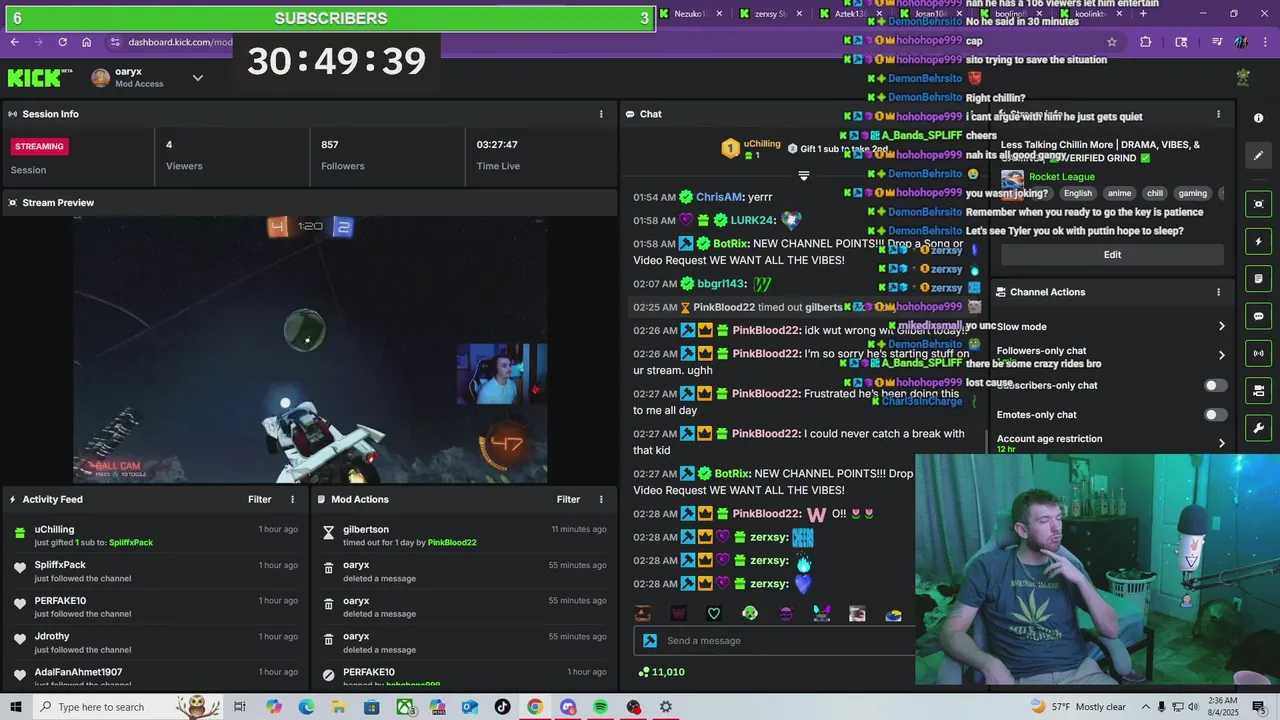Open the Stream info three-dot menu
This screenshot has width=1280, height=720.
pyautogui.click(x=1218, y=114)
